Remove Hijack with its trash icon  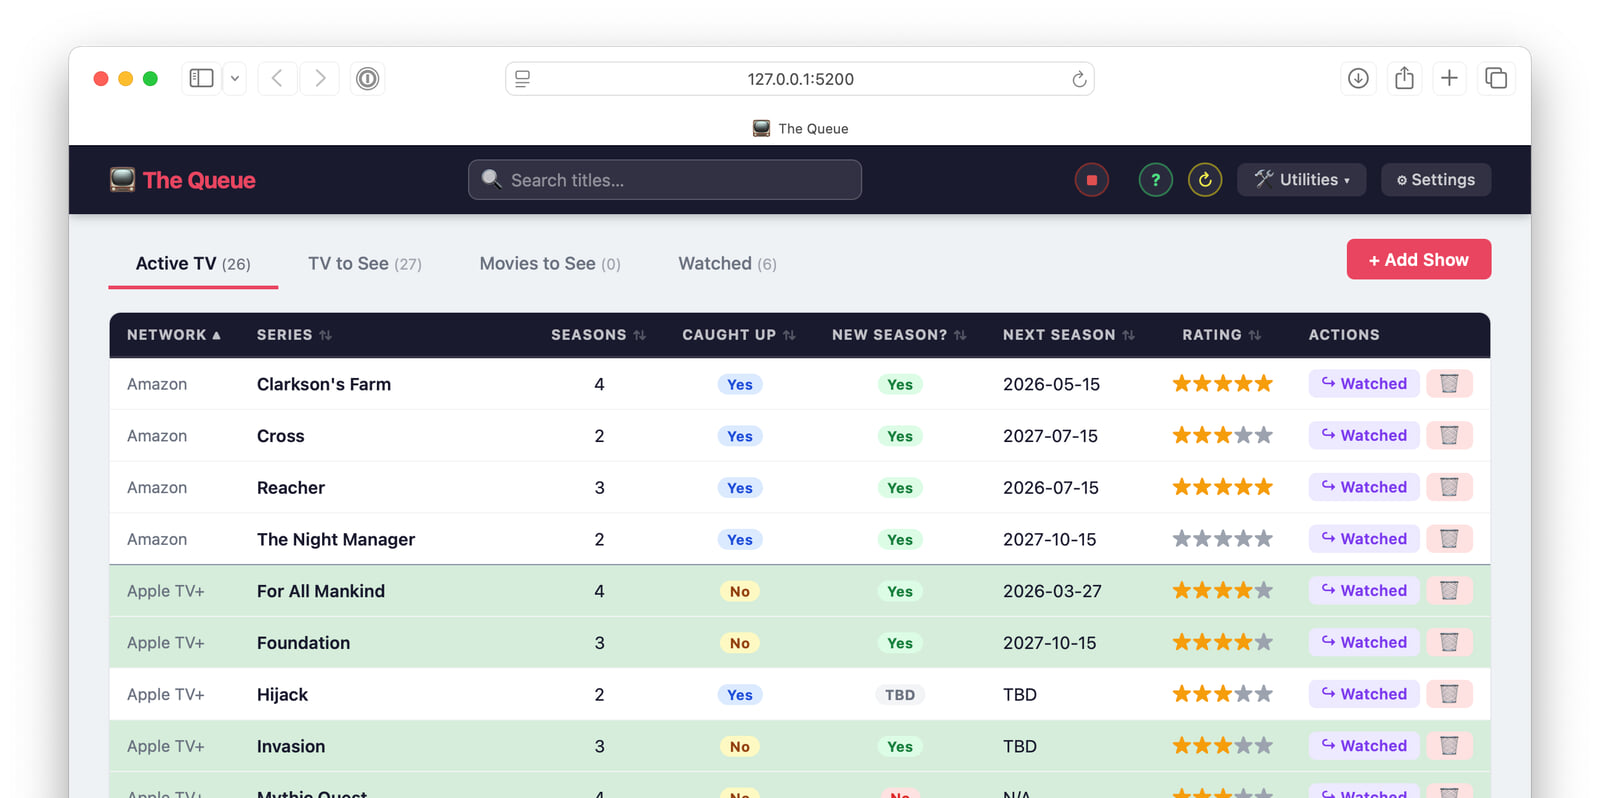pos(1448,694)
